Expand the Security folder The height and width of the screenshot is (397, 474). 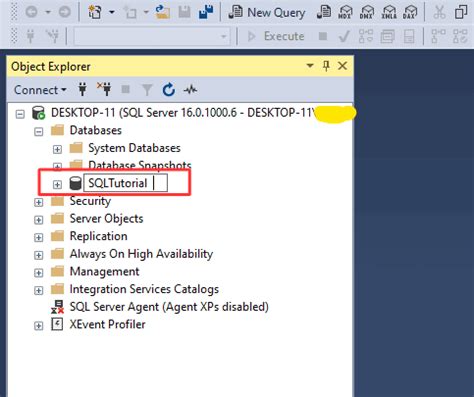click(x=39, y=202)
